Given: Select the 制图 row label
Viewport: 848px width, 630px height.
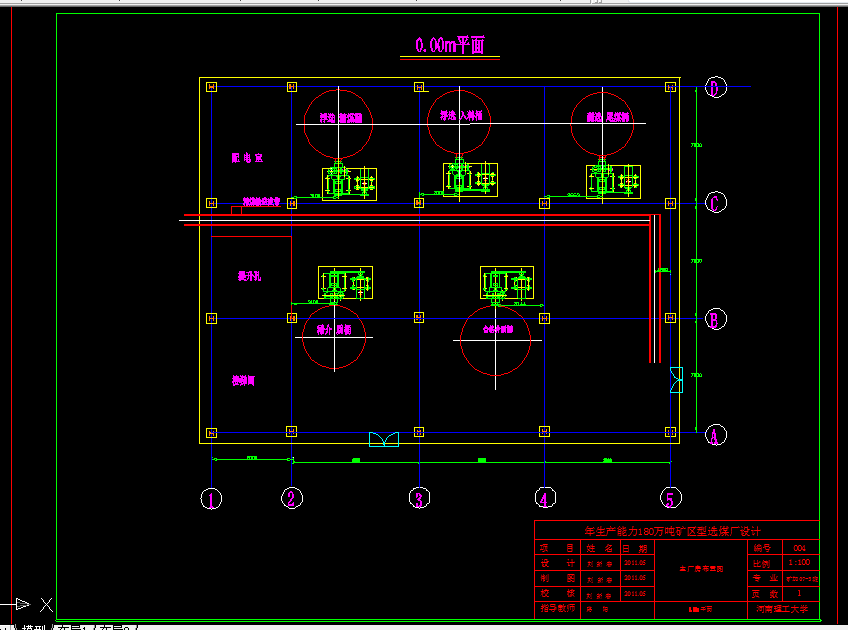Looking at the screenshot, I should tap(557, 578).
